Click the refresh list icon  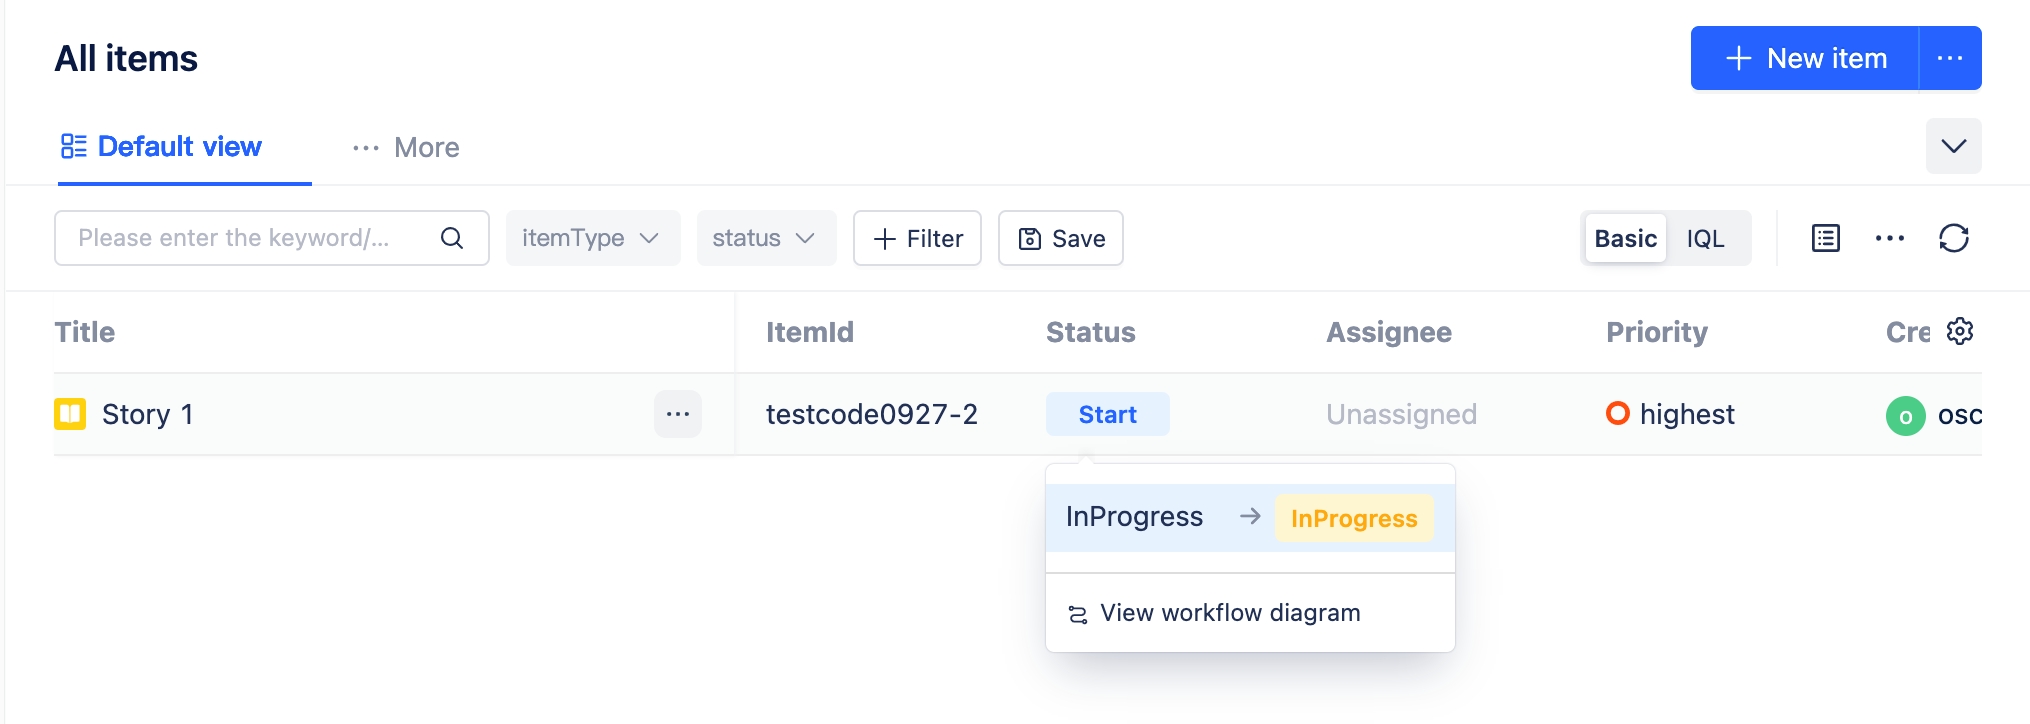[1953, 238]
